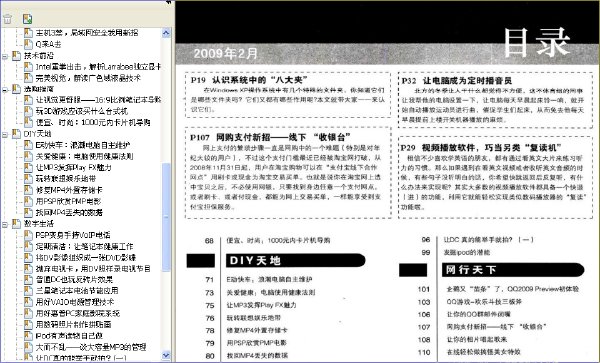Click the 2009年2月 date header
The width and height of the screenshot is (600, 363).
[225, 54]
